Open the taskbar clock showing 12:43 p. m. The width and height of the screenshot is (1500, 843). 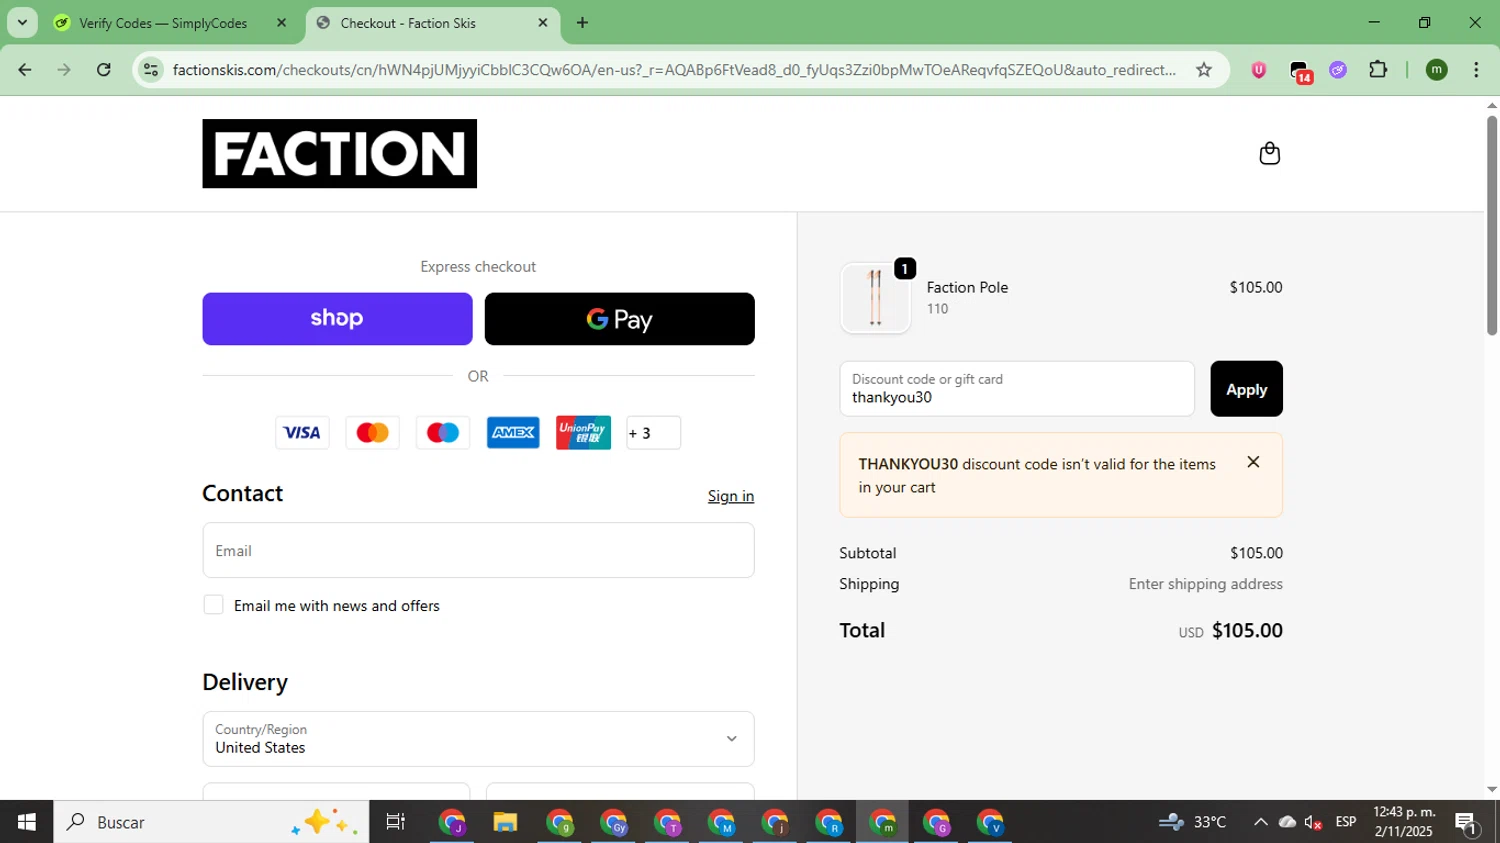click(1404, 822)
